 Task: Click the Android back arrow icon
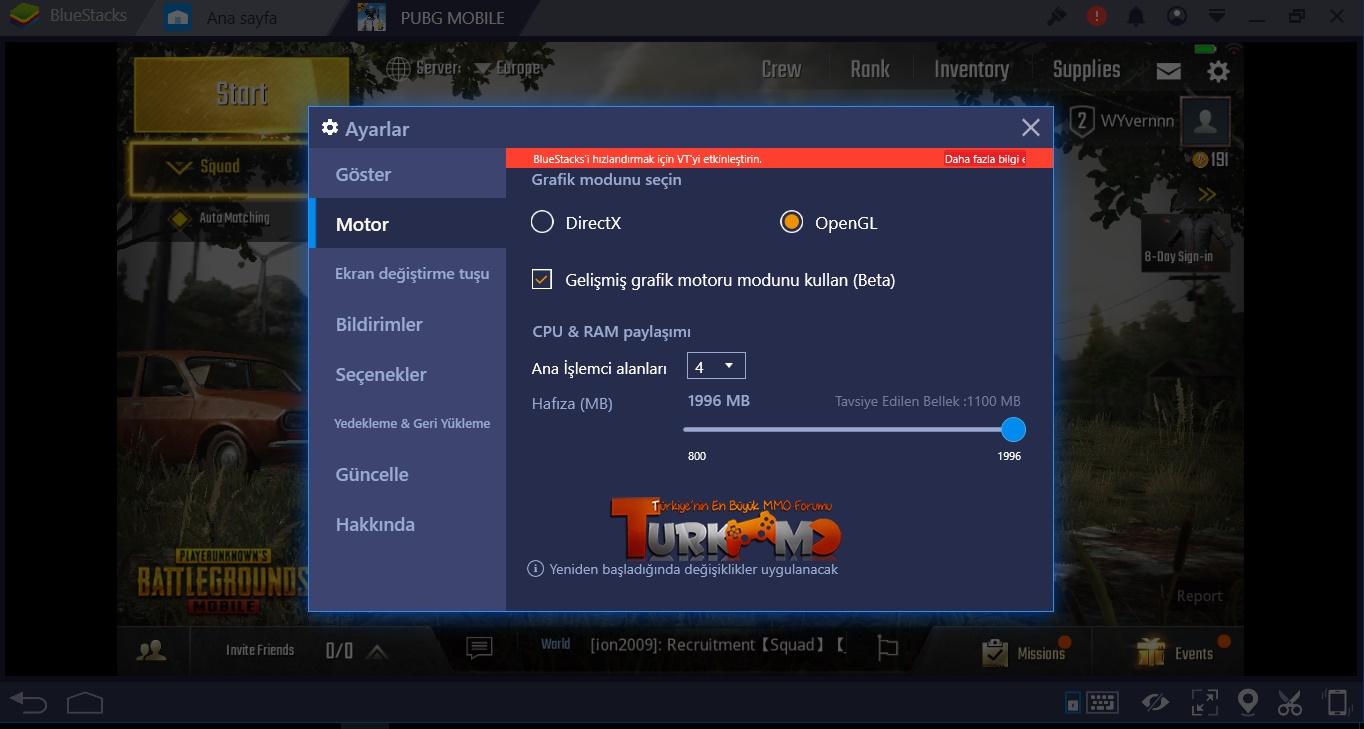(x=28, y=703)
